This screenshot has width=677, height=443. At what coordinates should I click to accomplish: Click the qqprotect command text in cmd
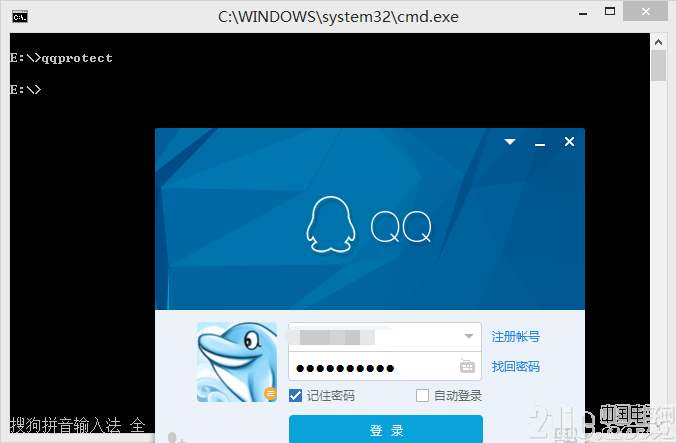(77, 58)
